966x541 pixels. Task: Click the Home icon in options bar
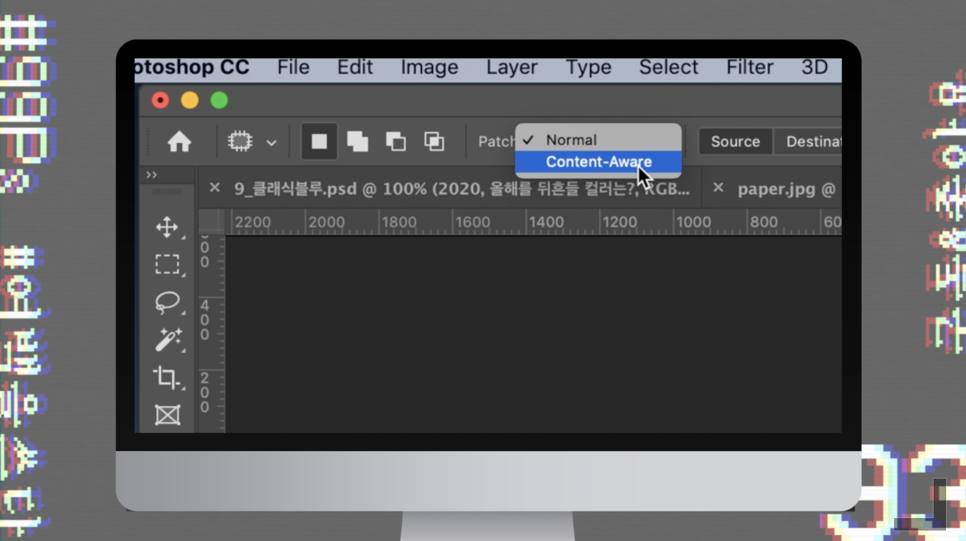179,142
